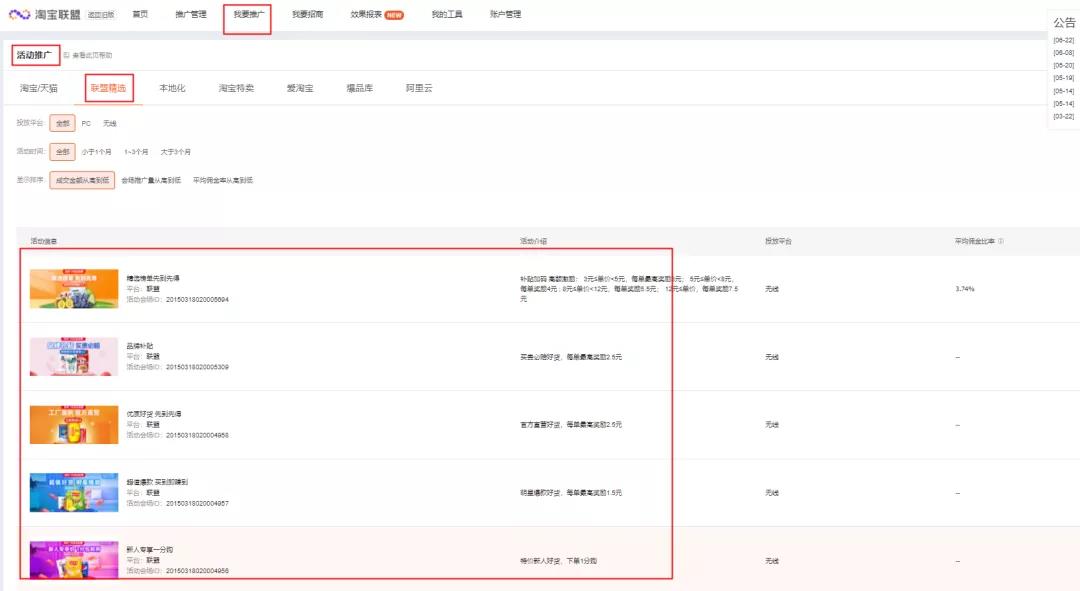
Task: Click the 新人专享一分购 activity title
Action: [149, 550]
